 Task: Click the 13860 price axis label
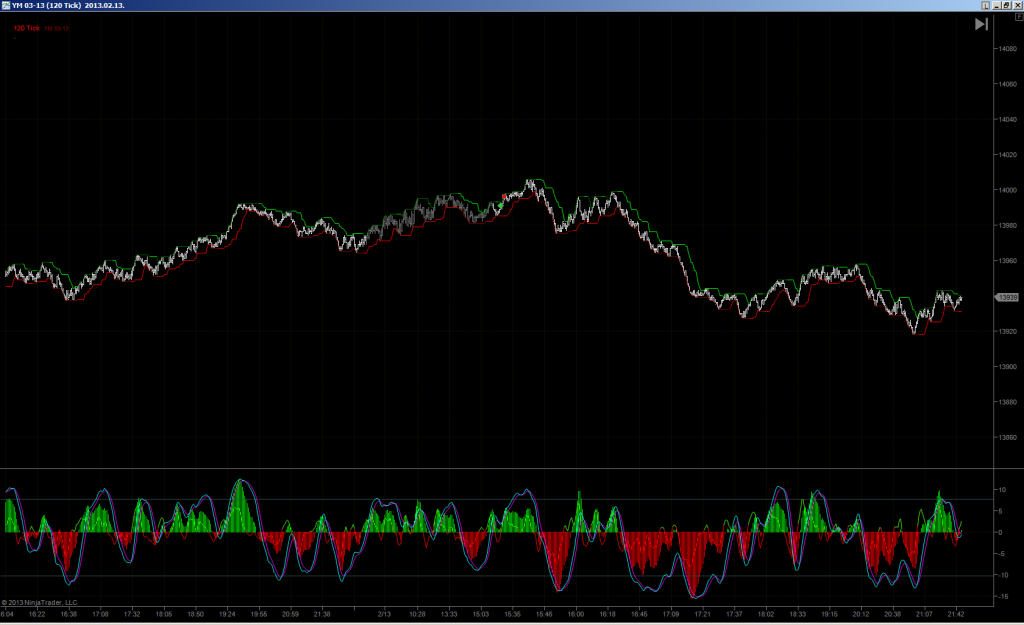click(1008, 437)
